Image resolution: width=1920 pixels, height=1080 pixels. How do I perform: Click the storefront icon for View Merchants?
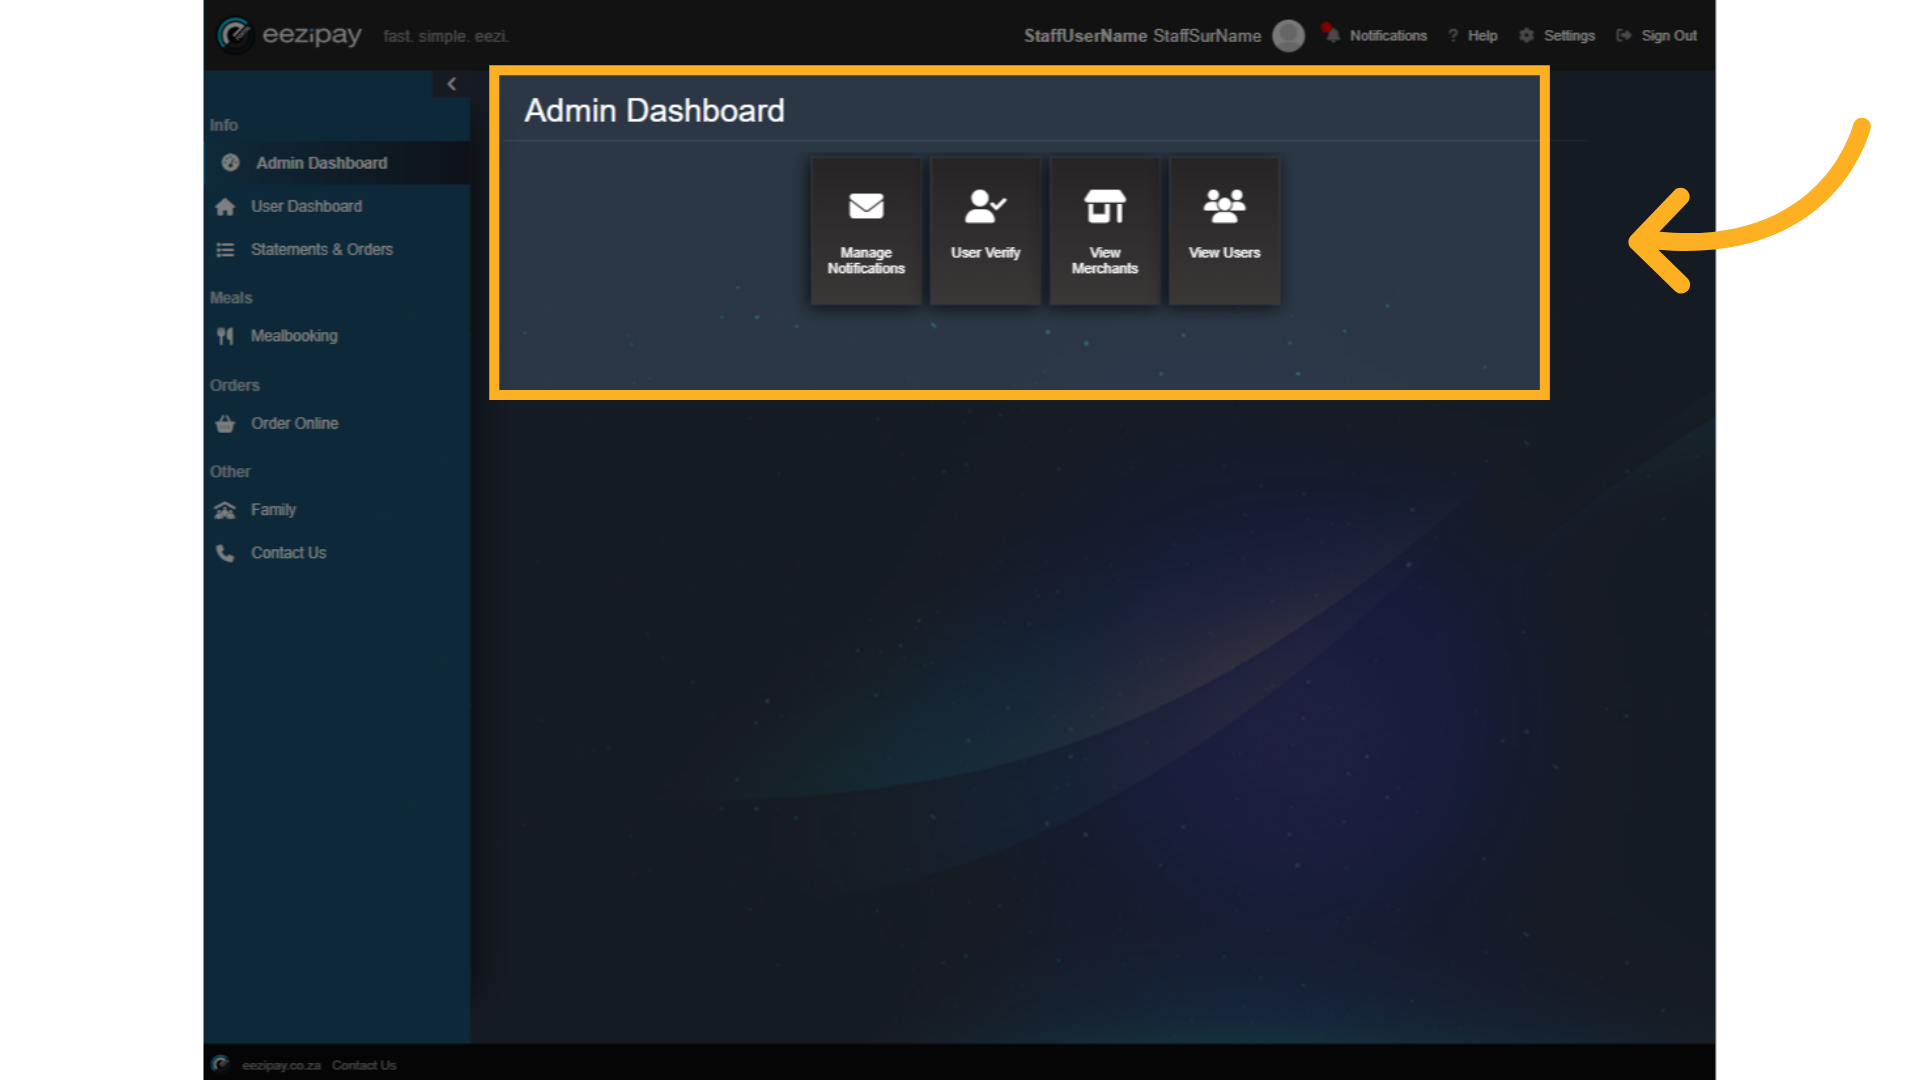[1105, 206]
